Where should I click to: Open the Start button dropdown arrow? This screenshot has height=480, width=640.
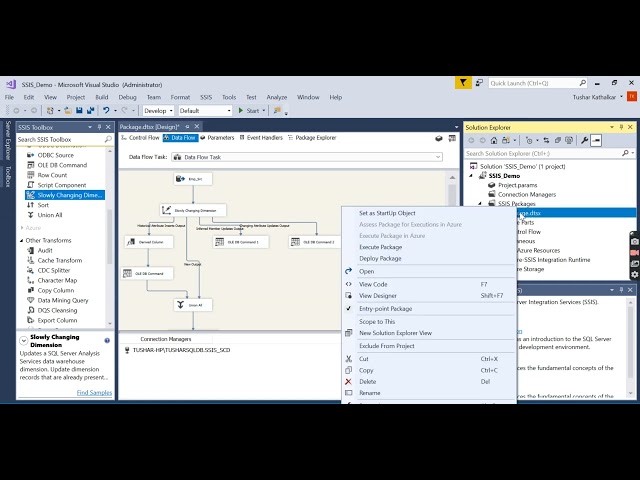[x=264, y=111]
